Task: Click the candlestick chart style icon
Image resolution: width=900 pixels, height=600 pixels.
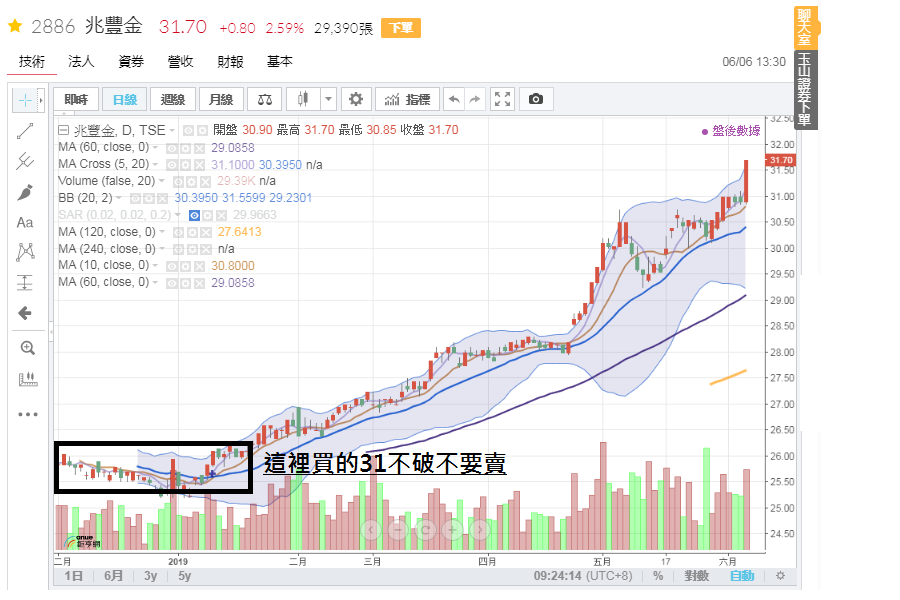Action: 304,99
